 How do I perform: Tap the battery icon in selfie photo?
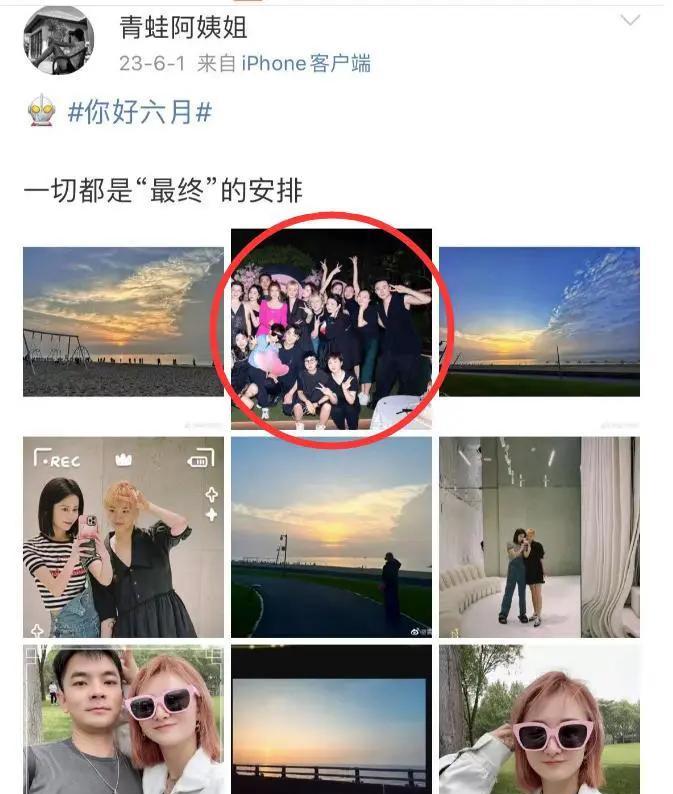[x=201, y=458]
